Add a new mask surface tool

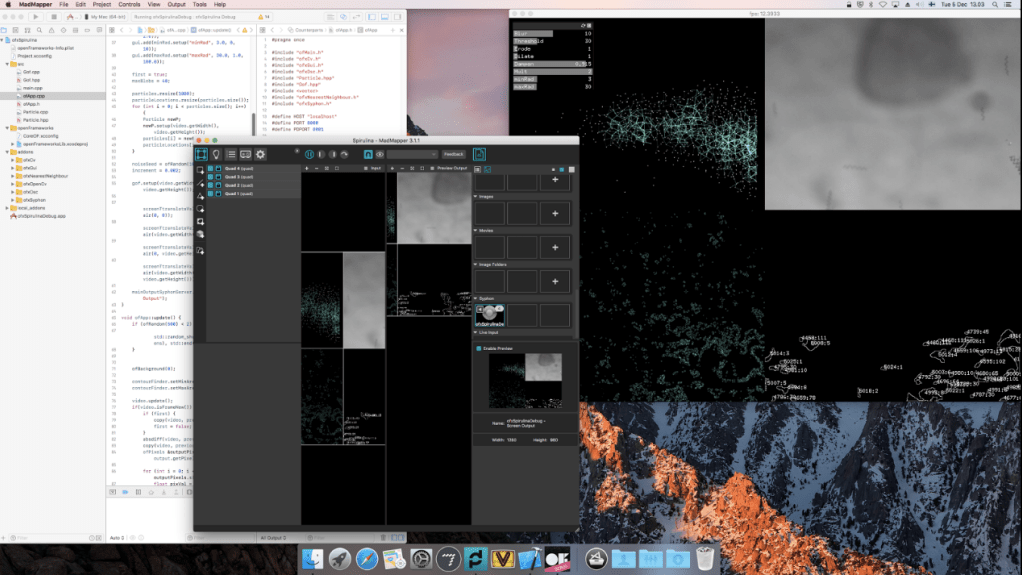200,222
